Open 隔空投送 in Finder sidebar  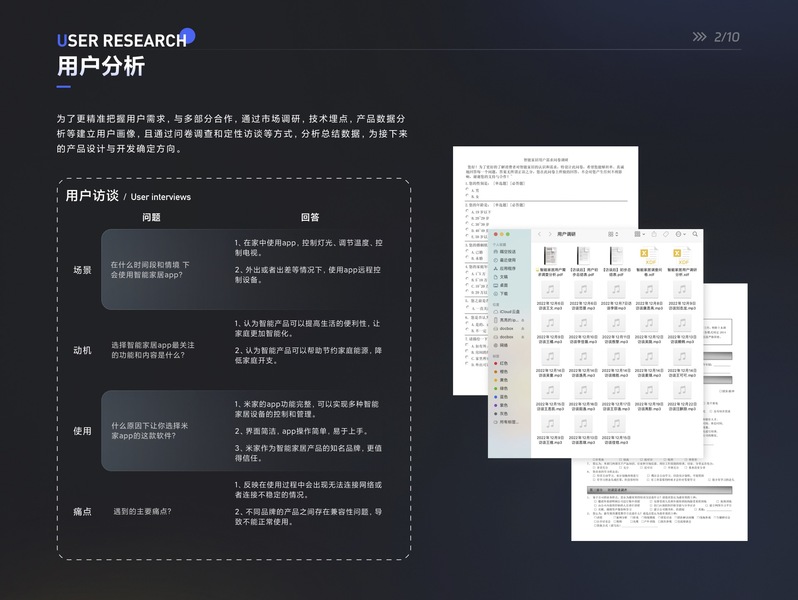tap(504, 252)
